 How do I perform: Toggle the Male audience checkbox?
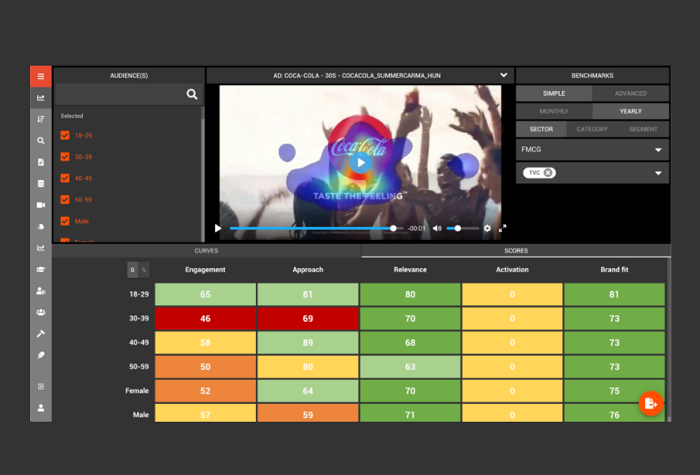pyautogui.click(x=65, y=220)
